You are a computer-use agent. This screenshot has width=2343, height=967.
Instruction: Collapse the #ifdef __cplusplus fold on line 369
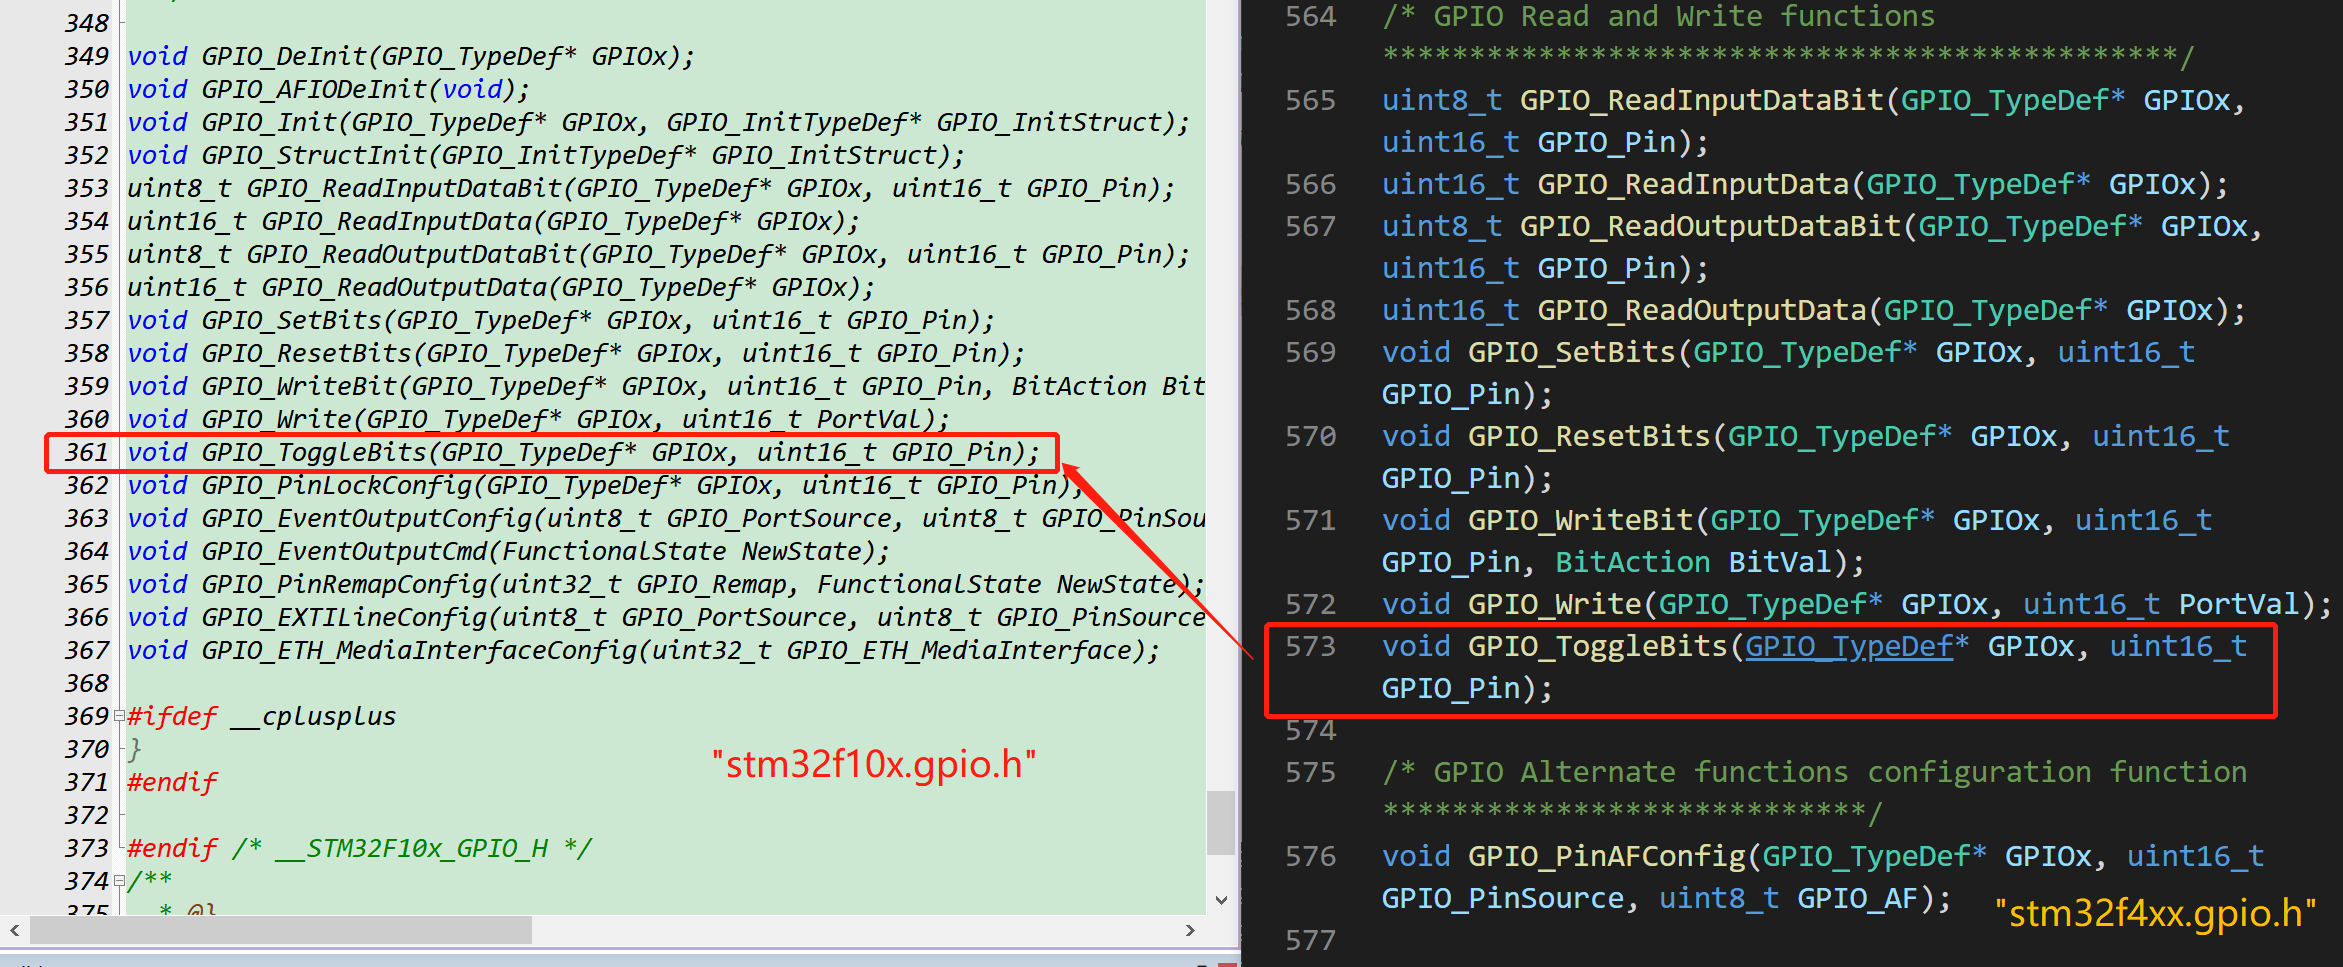pyautogui.click(x=119, y=716)
